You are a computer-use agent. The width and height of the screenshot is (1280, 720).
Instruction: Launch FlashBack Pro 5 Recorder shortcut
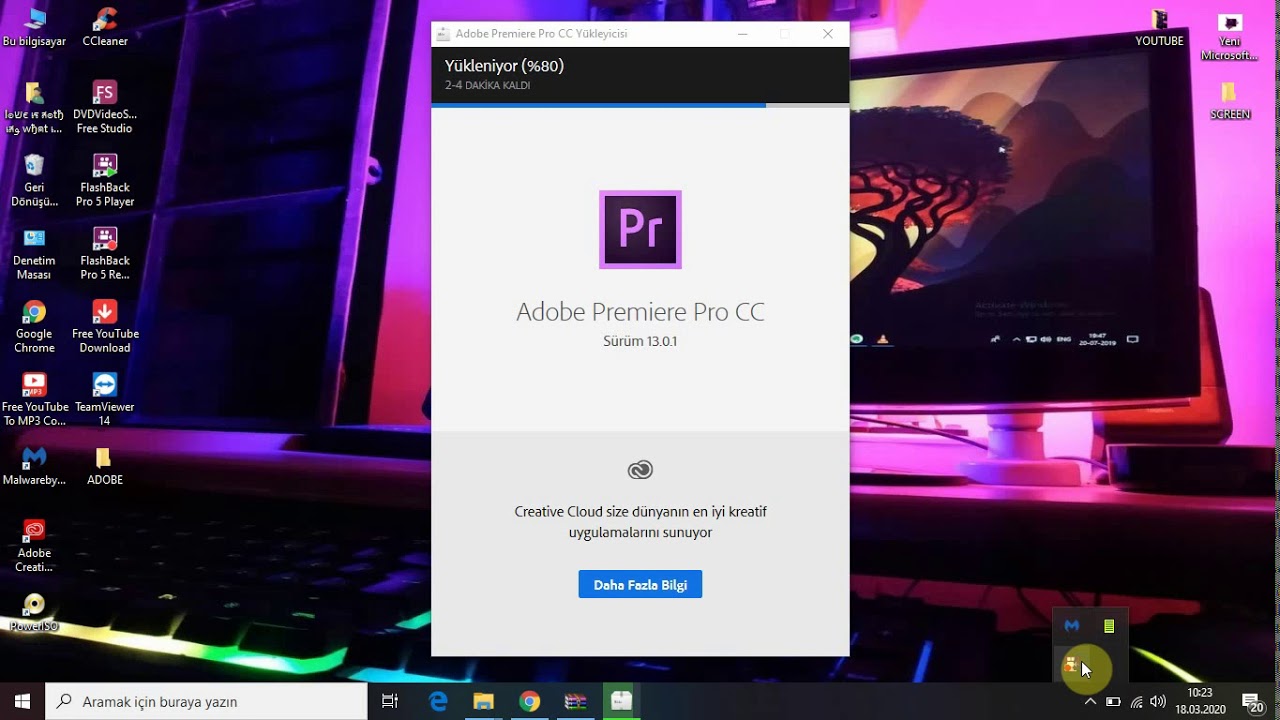pos(105,253)
